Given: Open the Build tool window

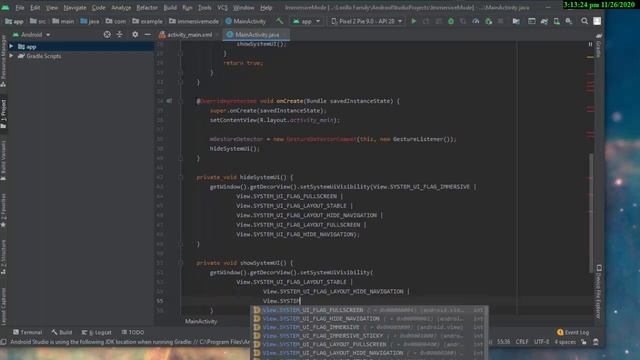Looking at the screenshot, I should (62, 332).
